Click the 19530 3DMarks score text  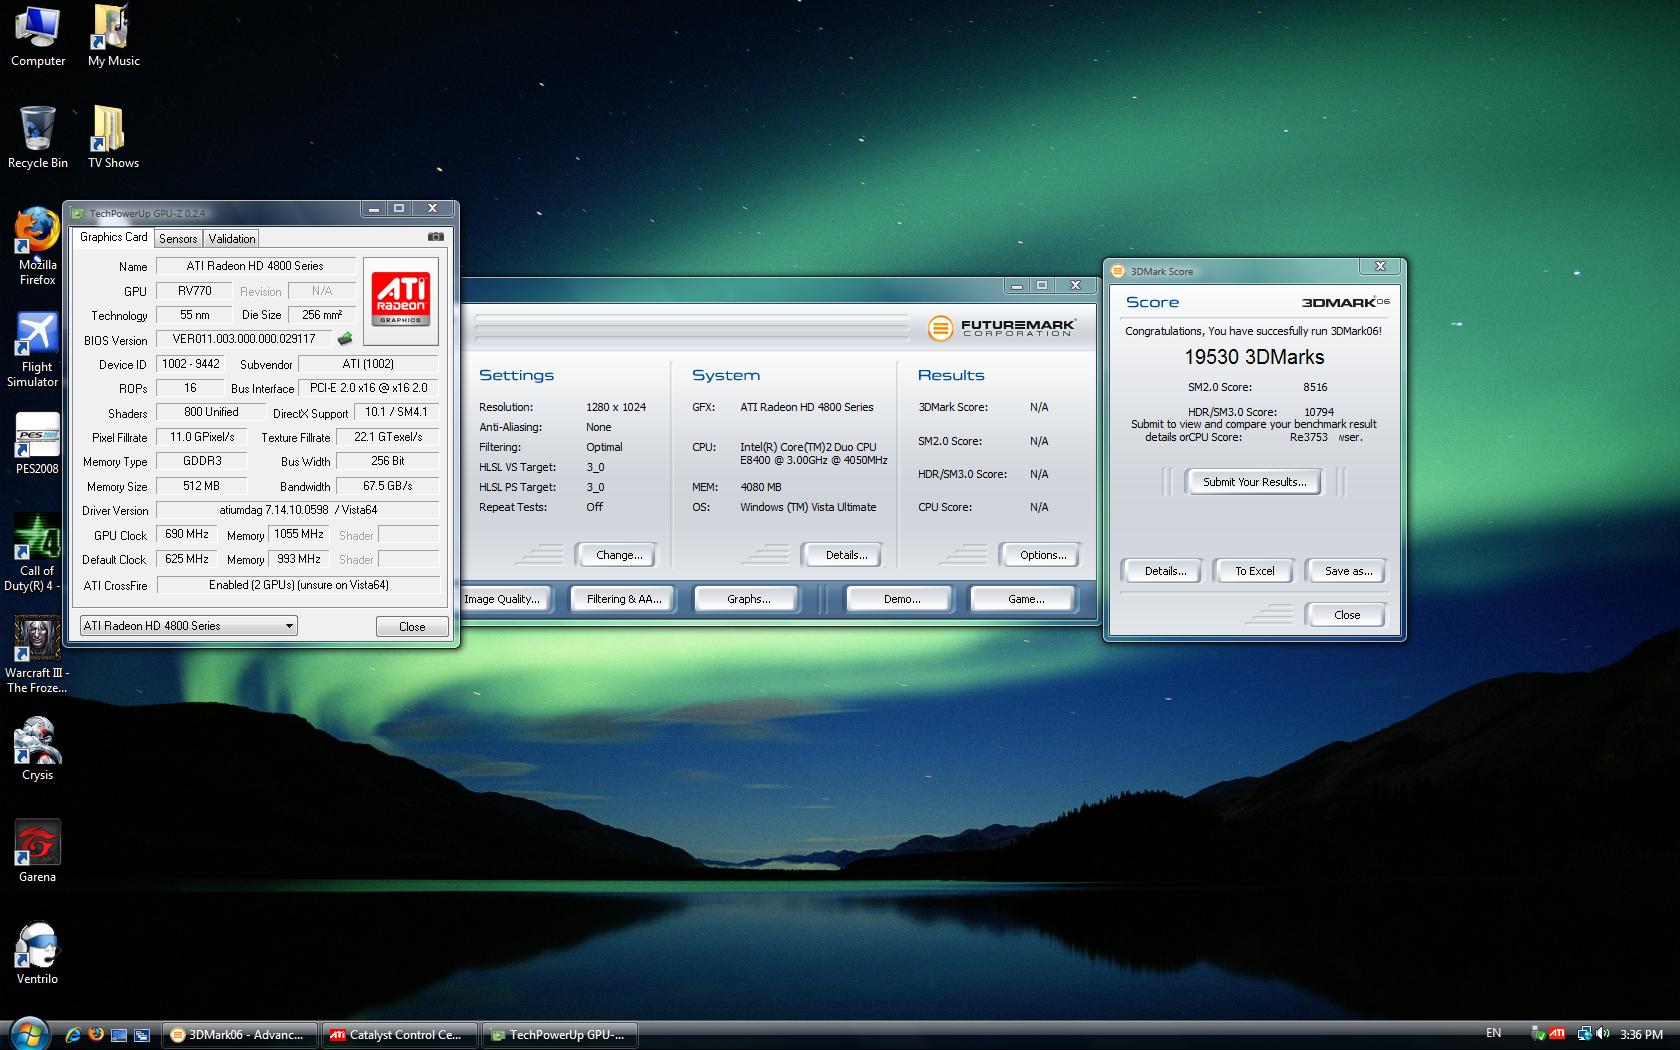pyautogui.click(x=1254, y=357)
